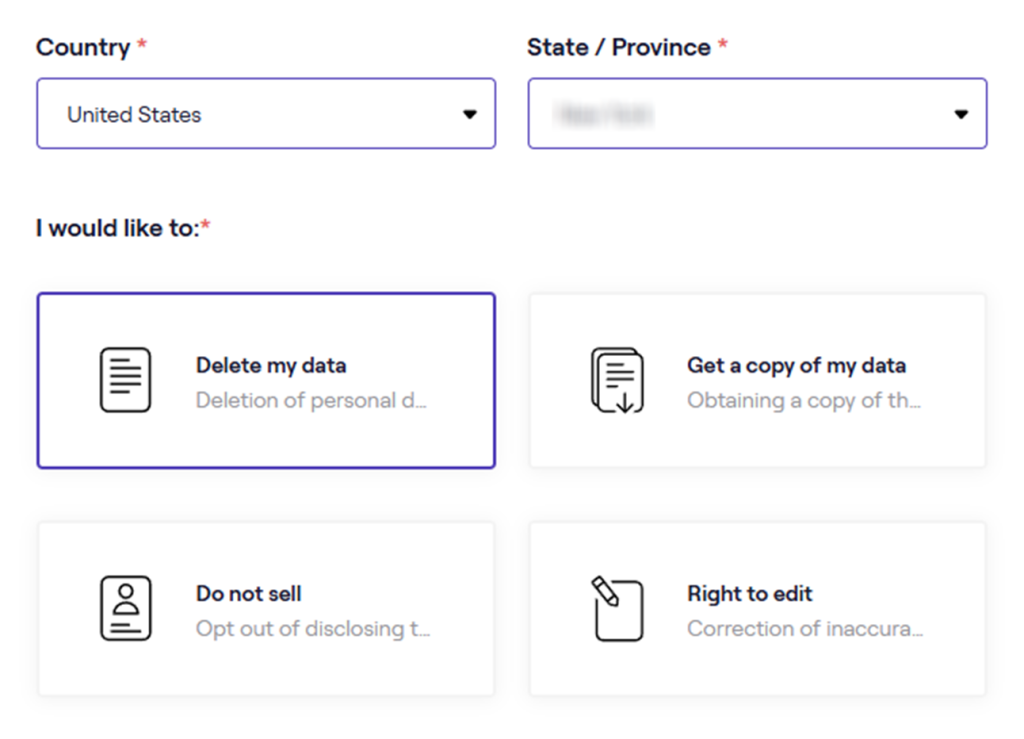Viewport: 1024px width, 739px height.
Task: Click the 'Correction of inaccura...' description
Action: (805, 629)
